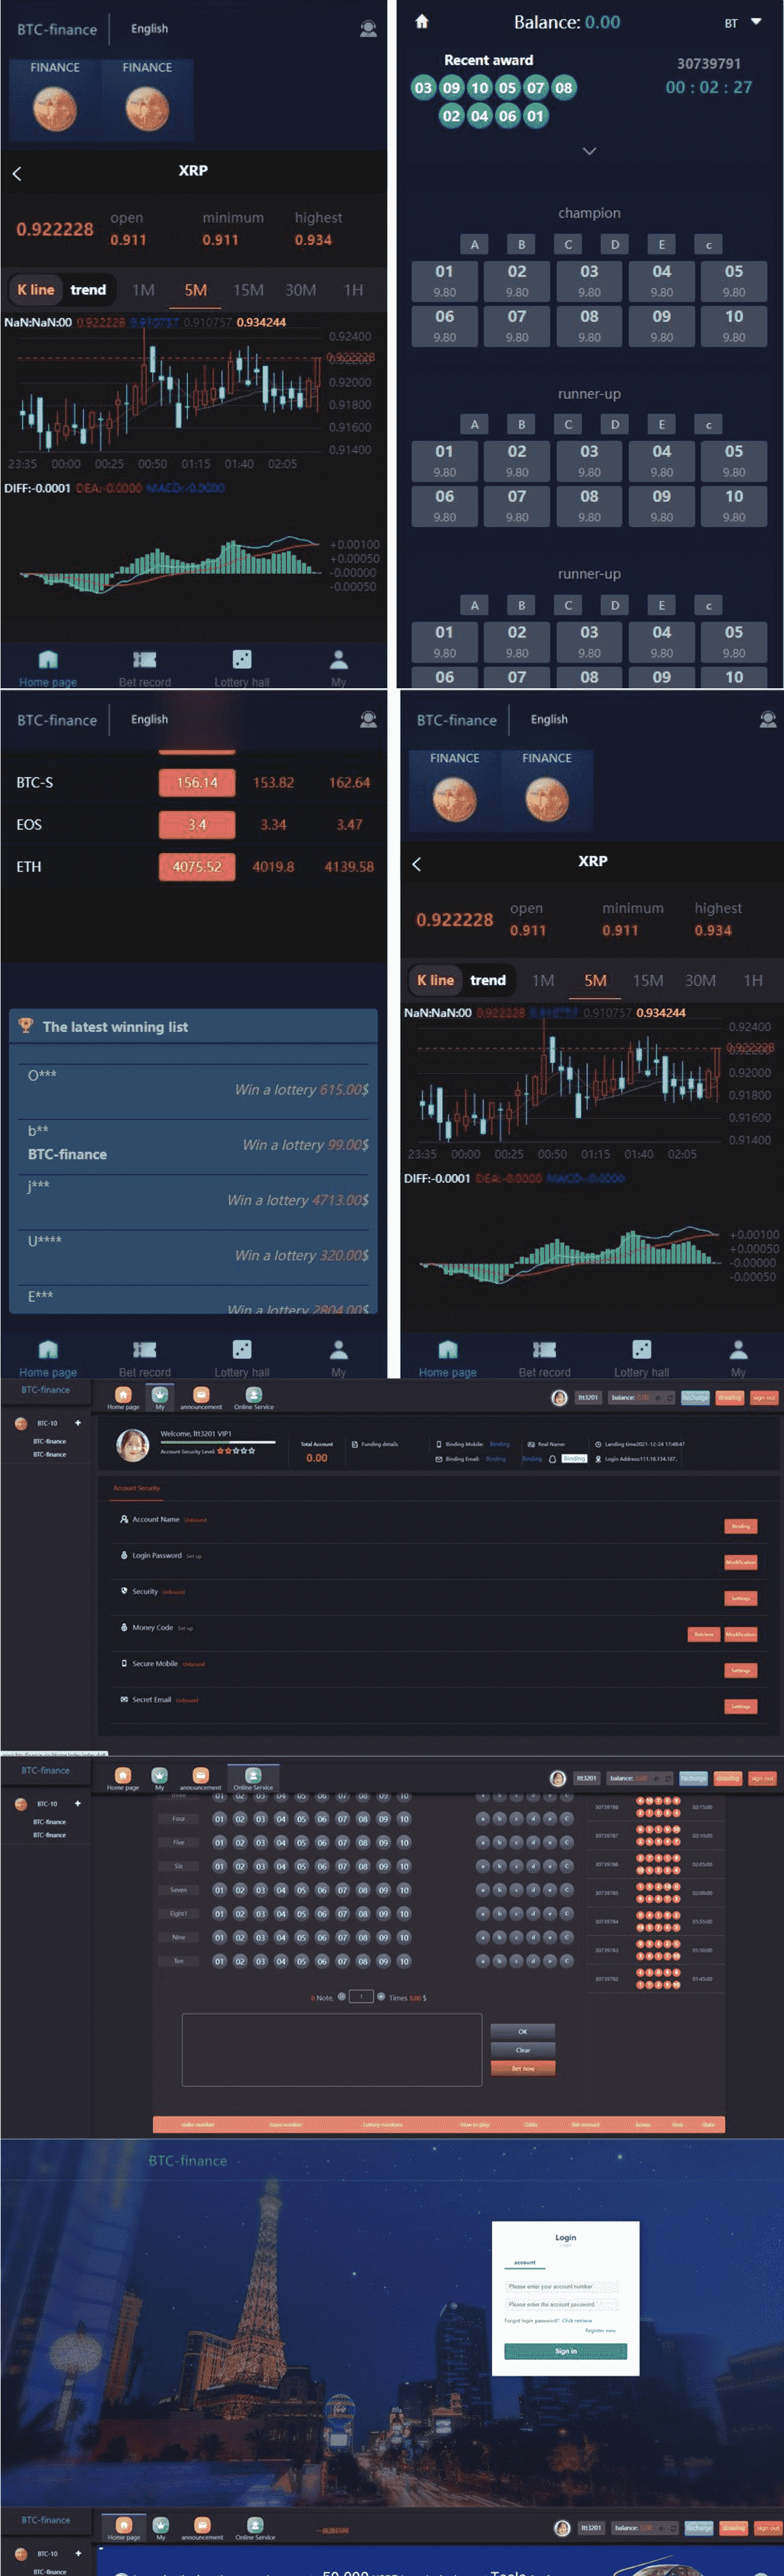
Task: Open Bet record icon in BTC-S list screen
Action: click(144, 1349)
